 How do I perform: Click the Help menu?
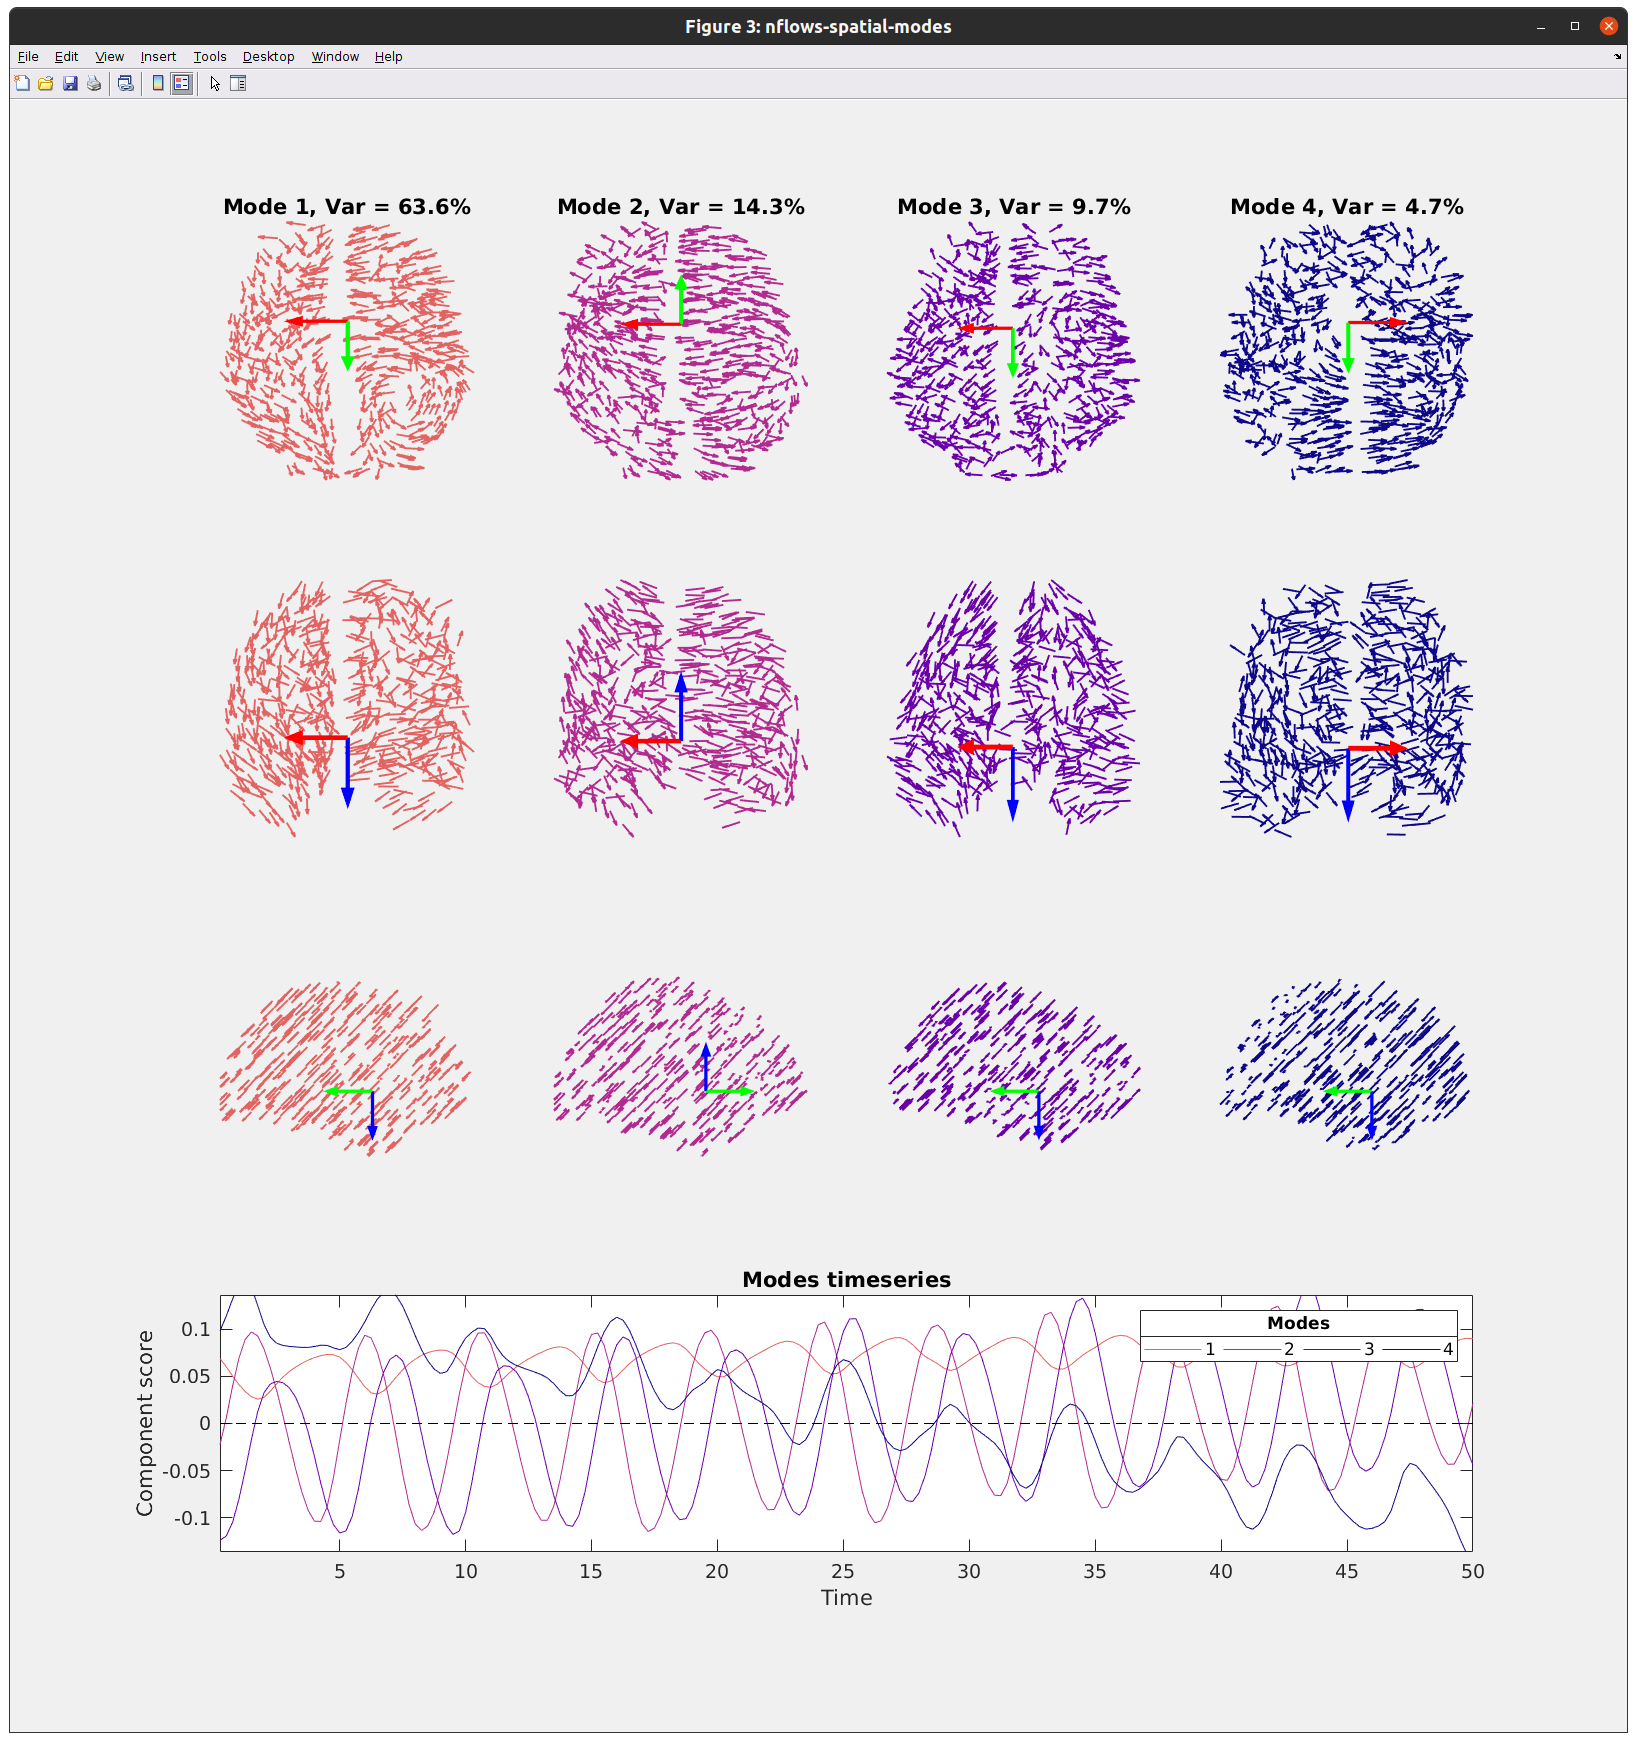click(x=388, y=57)
